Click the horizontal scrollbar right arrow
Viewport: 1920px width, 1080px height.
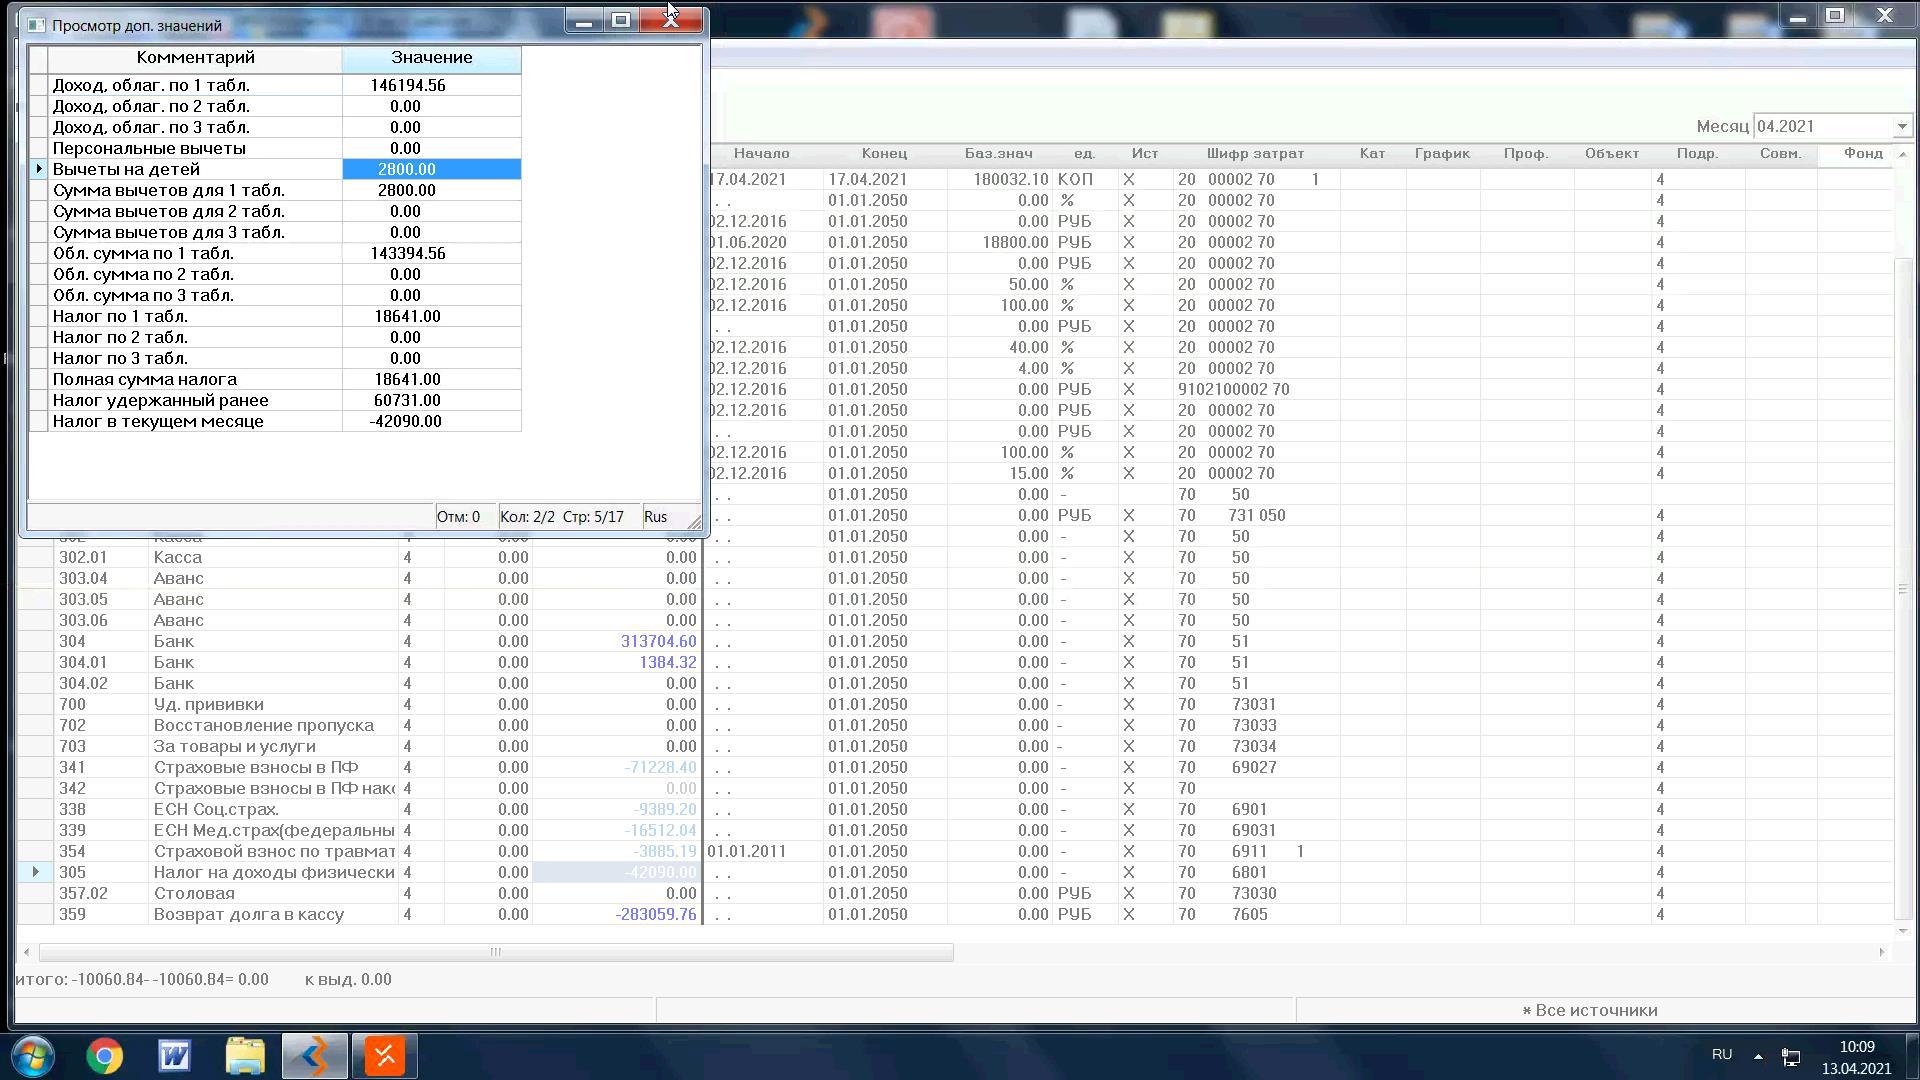[1881, 952]
